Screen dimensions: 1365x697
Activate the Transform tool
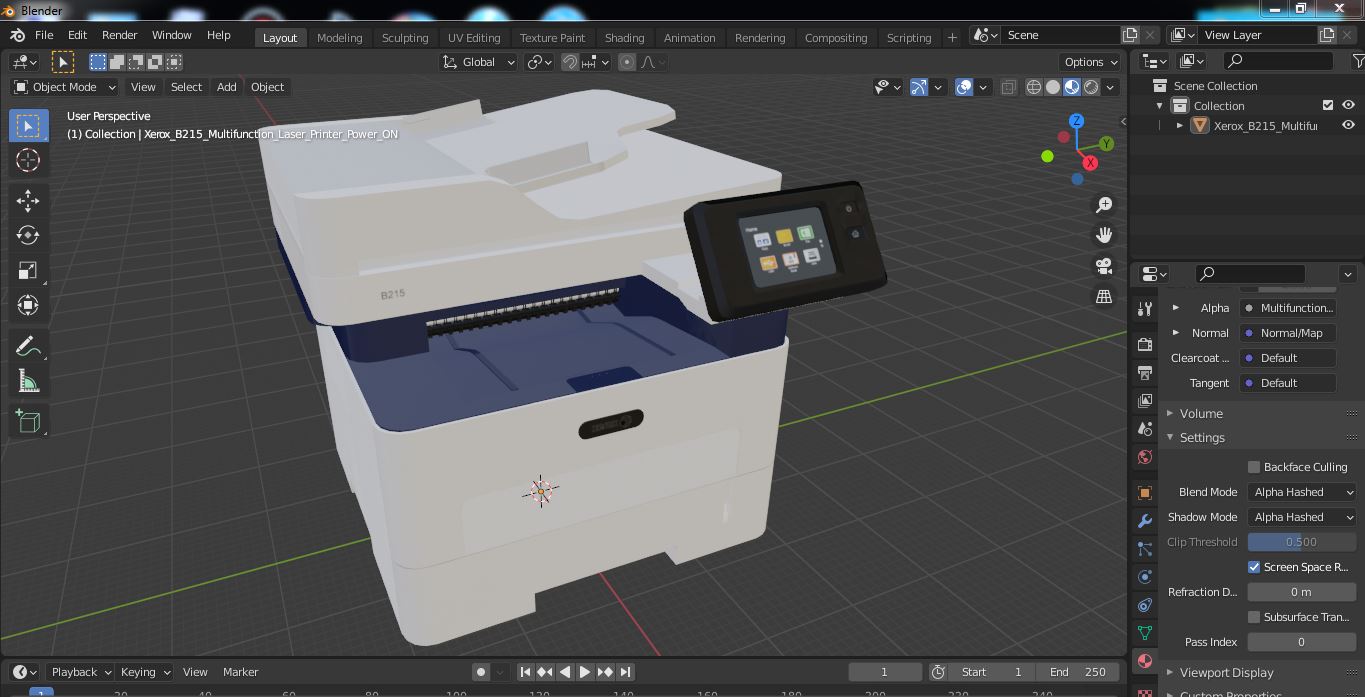click(x=28, y=305)
